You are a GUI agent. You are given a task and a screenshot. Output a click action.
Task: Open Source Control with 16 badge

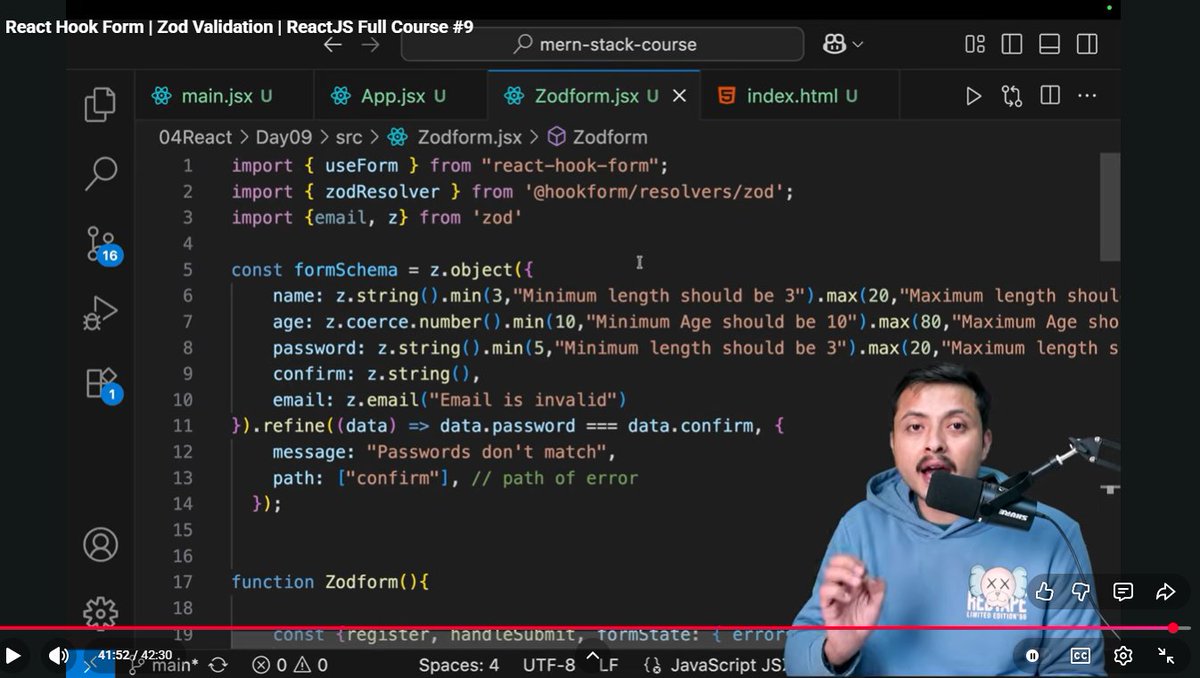coord(101,244)
